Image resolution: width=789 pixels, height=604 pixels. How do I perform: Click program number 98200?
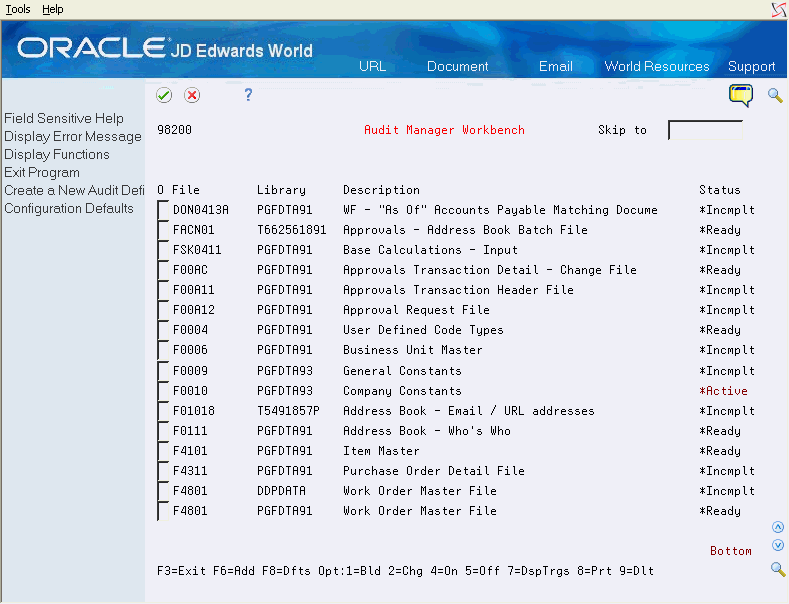point(174,130)
